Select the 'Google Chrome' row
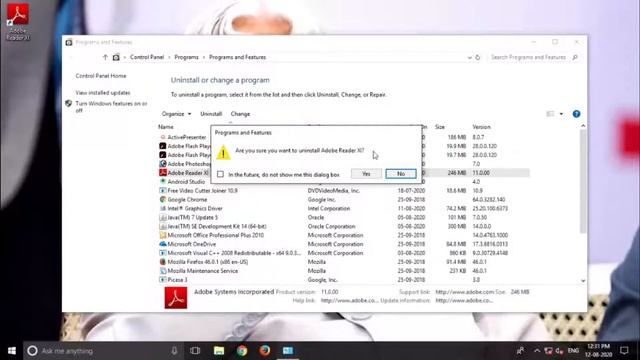640x360 pixels. tap(344, 200)
